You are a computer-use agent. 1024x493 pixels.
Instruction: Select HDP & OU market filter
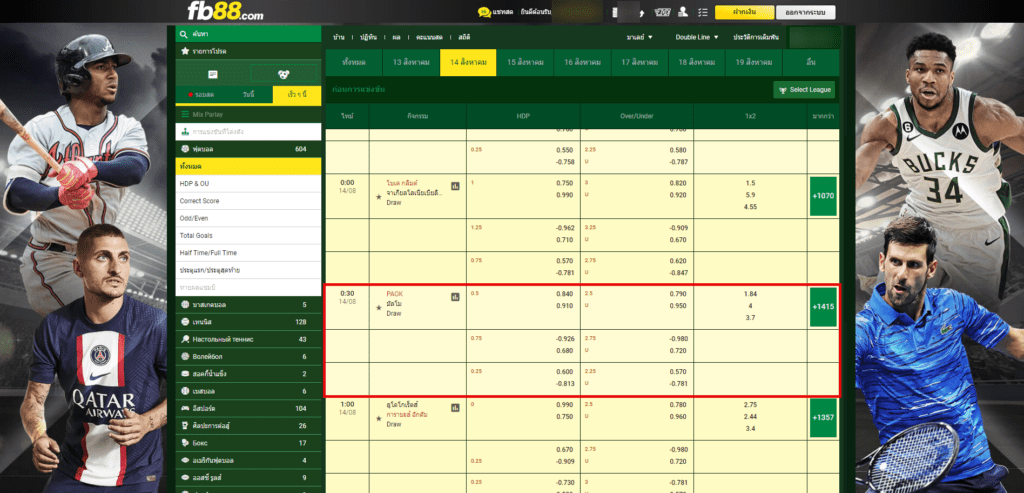[248, 183]
